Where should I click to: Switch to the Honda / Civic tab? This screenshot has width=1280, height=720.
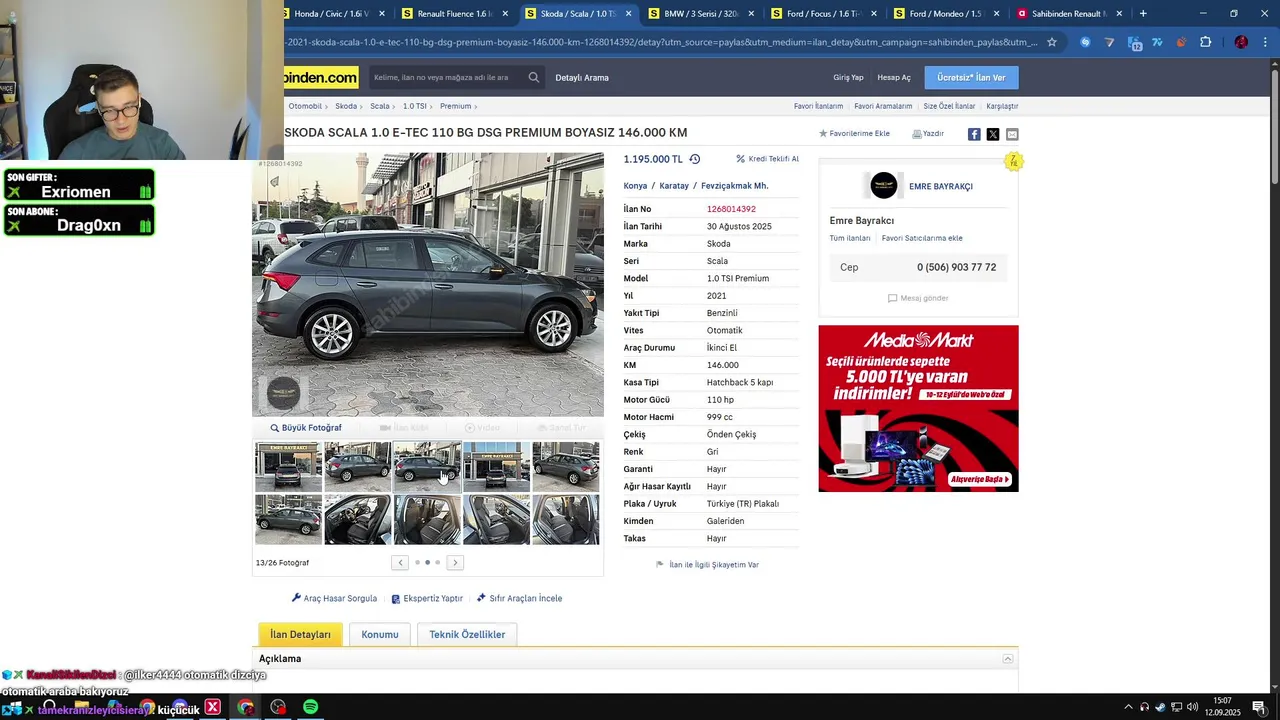click(x=330, y=14)
